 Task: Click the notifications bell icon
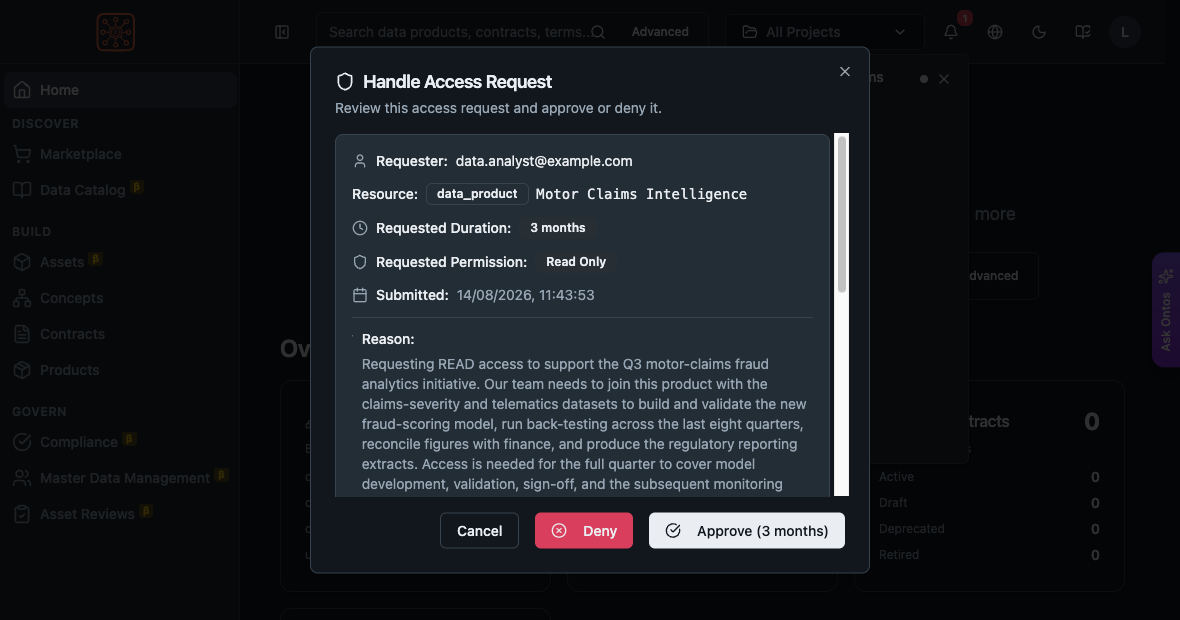pos(951,32)
